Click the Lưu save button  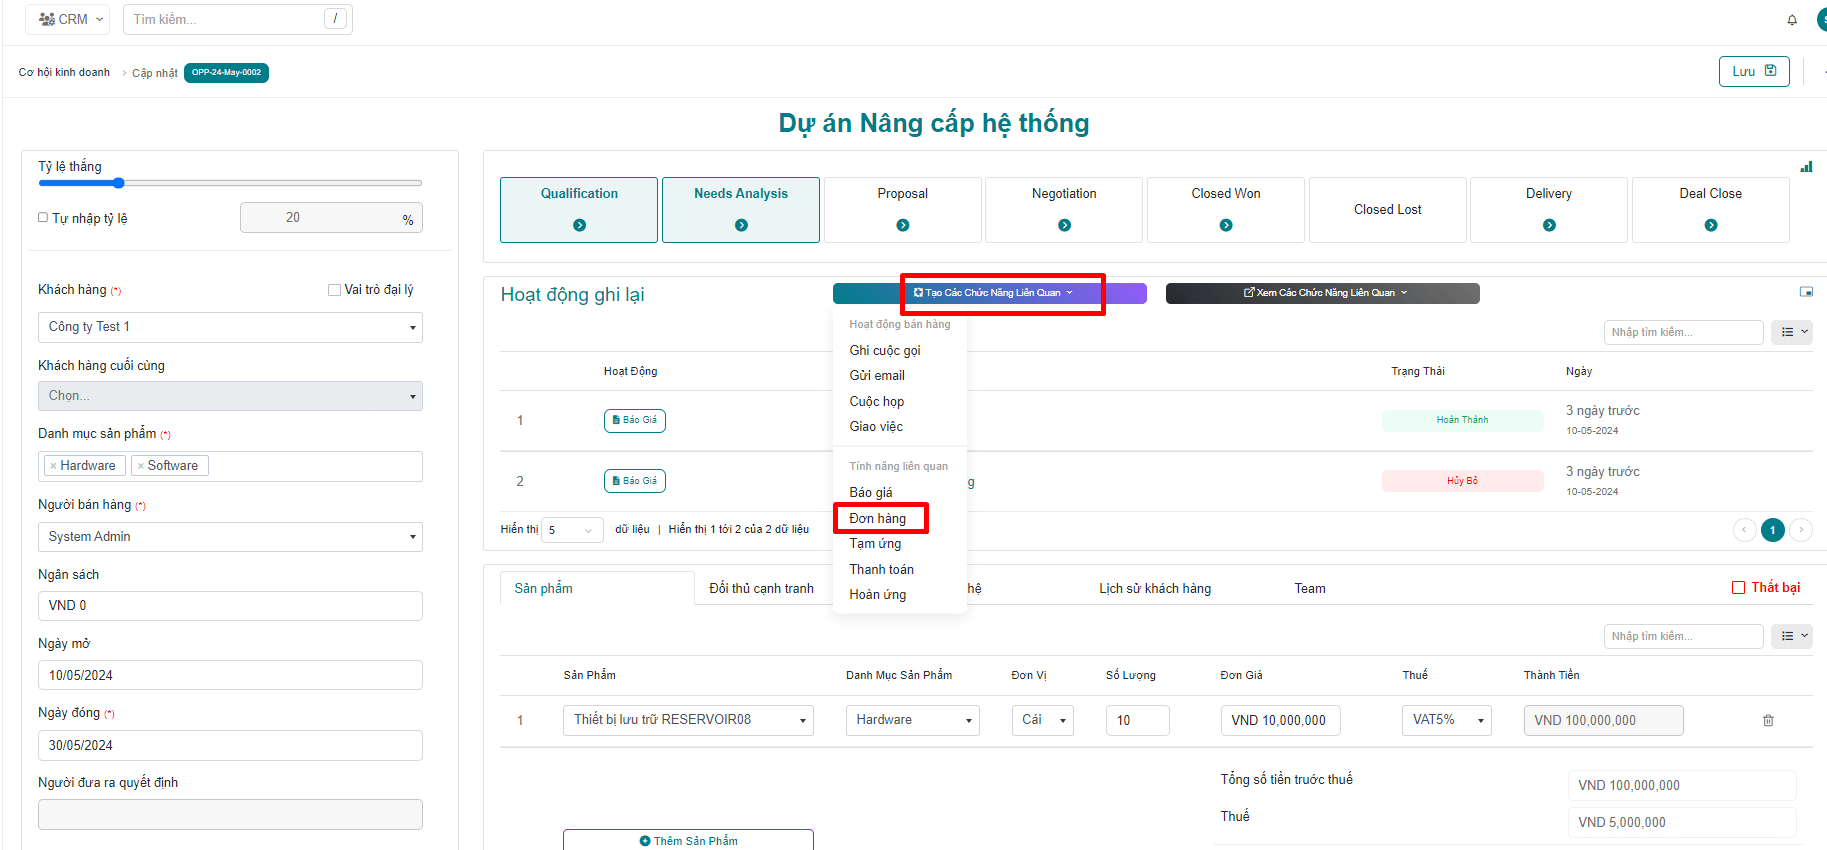point(1753,71)
